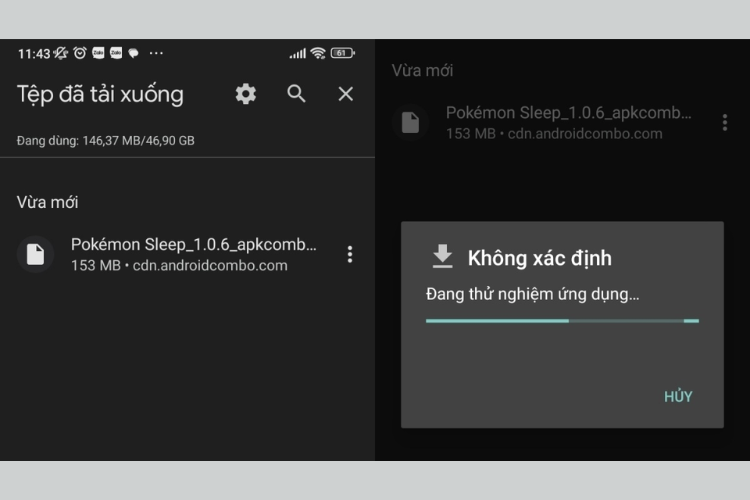Tap dimmed Pokémon Sleep file name in right screen
The width and height of the screenshot is (750, 500).
pos(569,113)
